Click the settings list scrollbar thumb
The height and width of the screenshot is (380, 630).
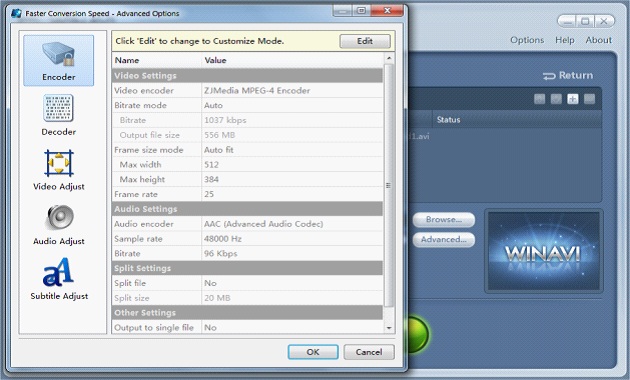coord(389,185)
